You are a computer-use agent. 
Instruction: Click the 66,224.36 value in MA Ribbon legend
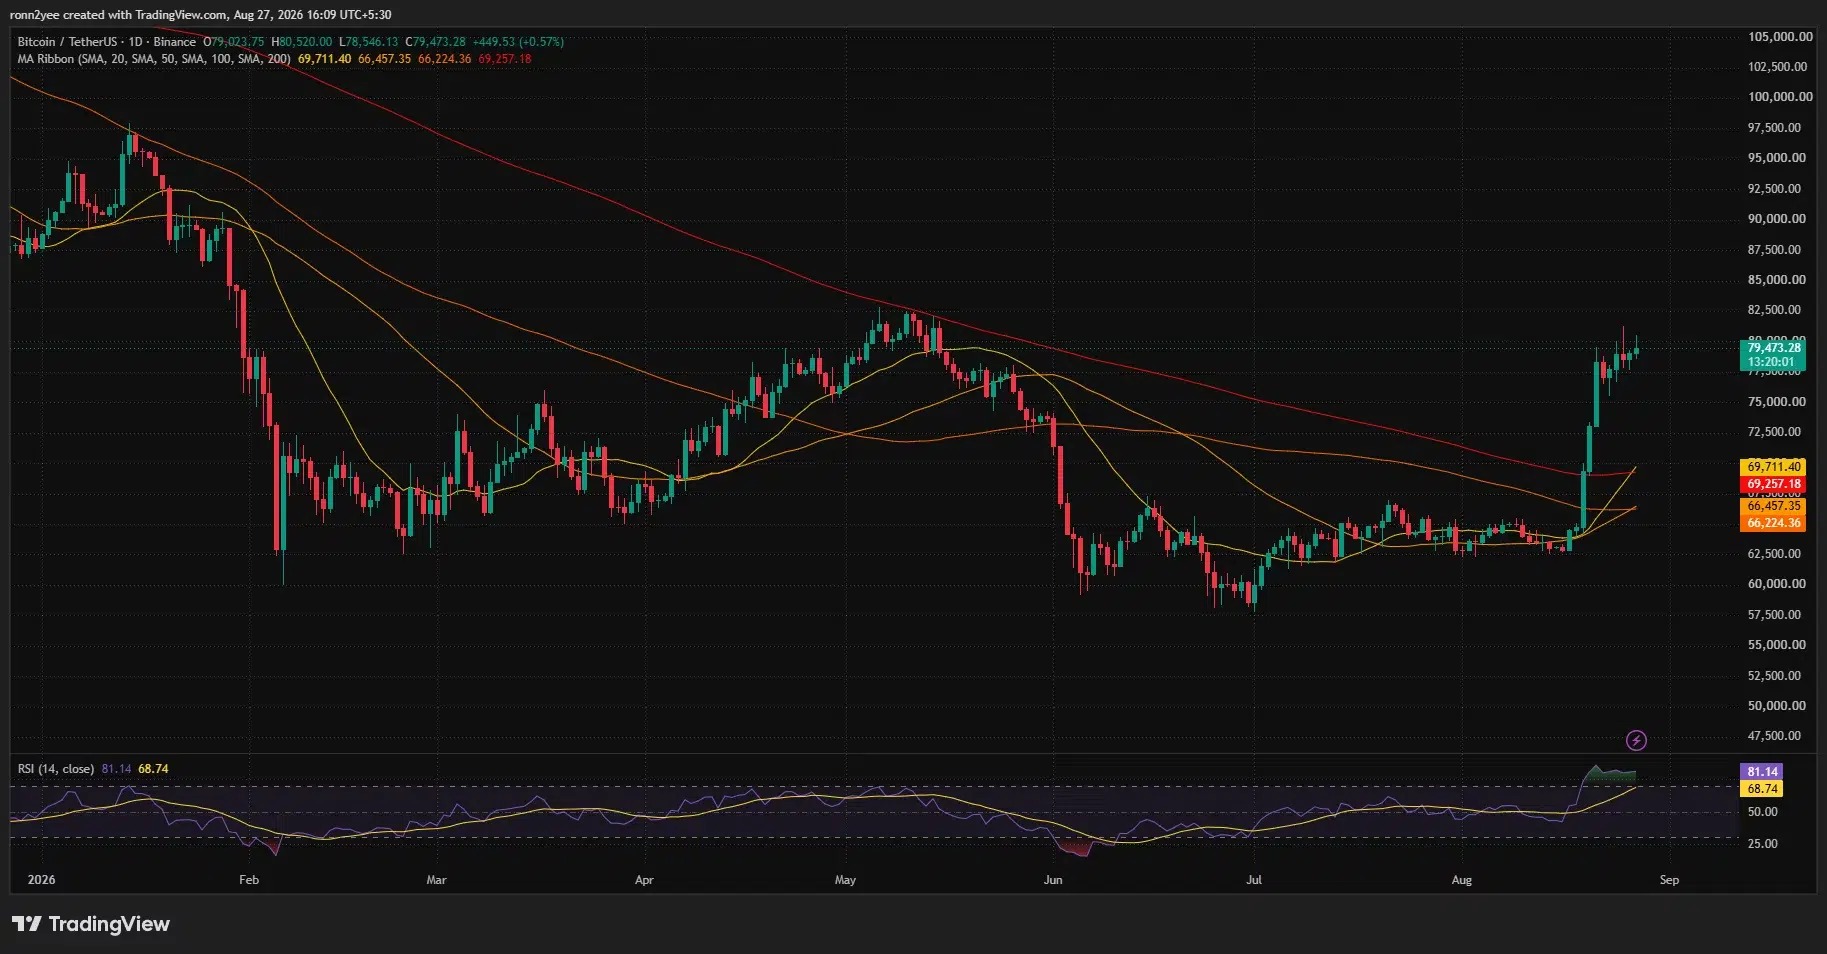445,59
